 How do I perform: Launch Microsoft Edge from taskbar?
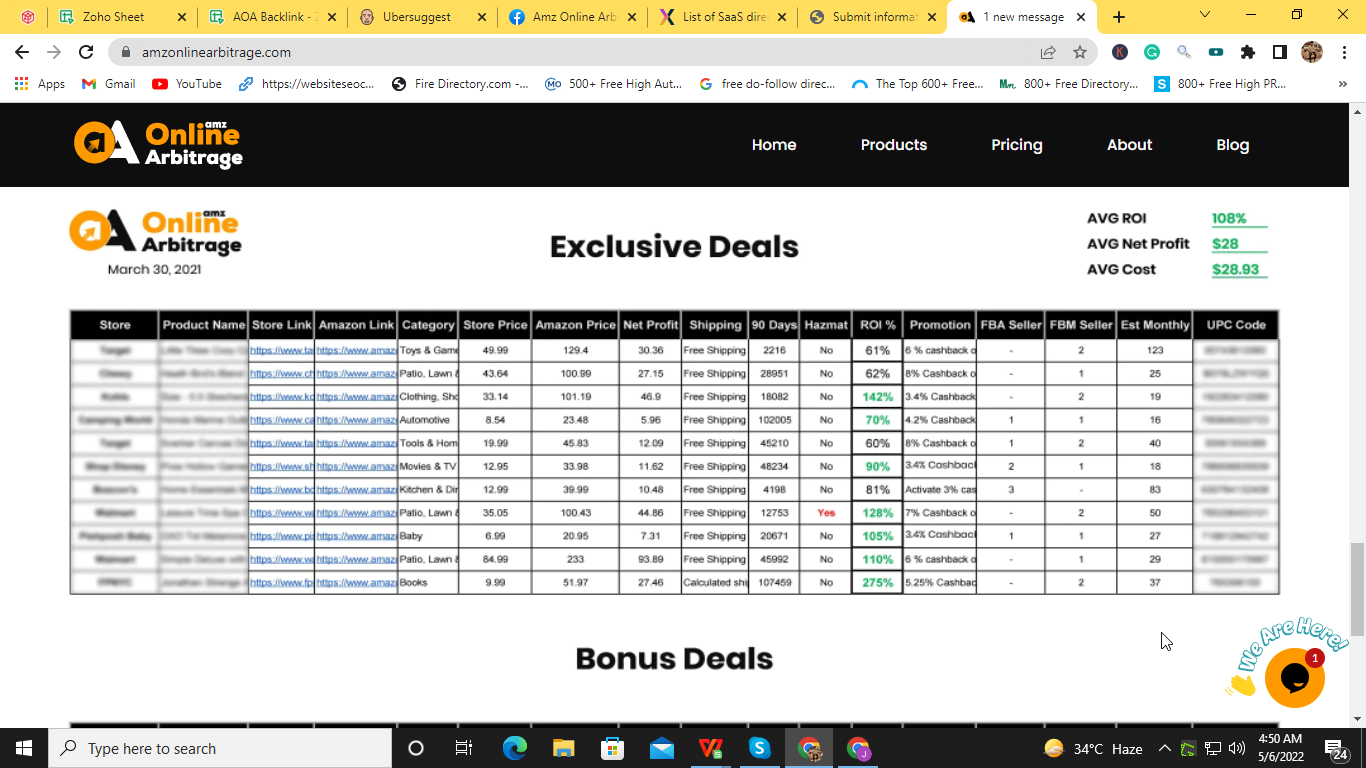click(x=514, y=748)
